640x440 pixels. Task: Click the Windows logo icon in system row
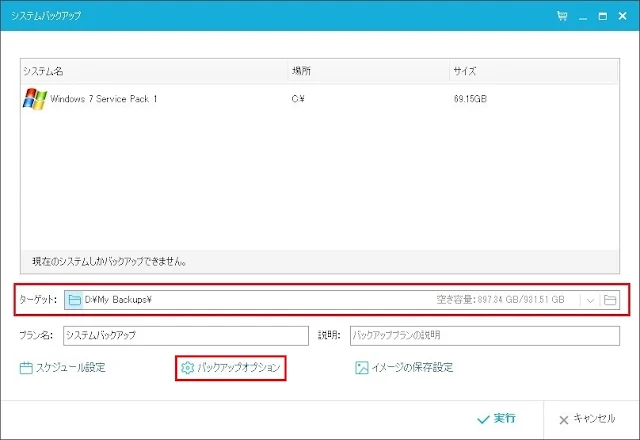coord(35,99)
